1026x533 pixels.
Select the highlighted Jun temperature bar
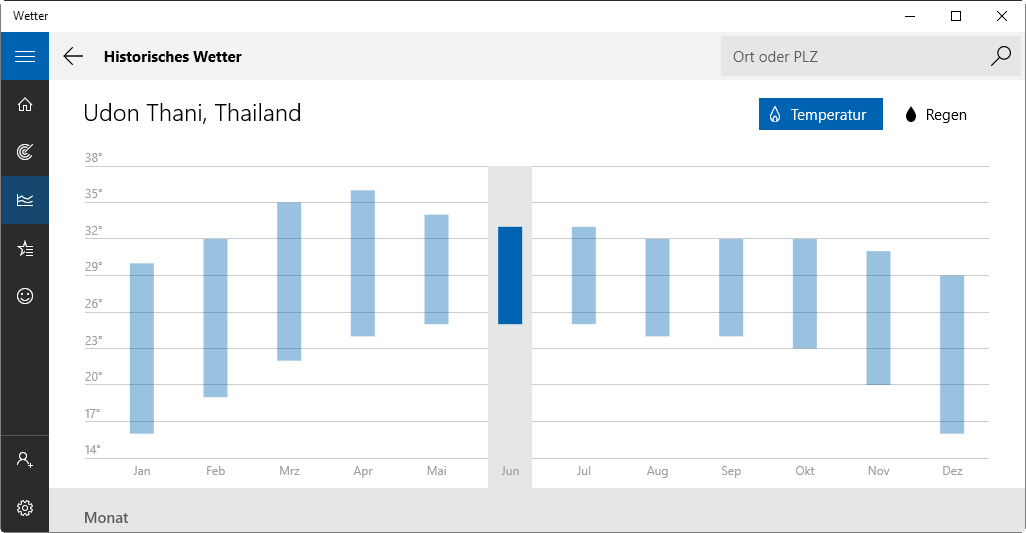tap(510, 275)
